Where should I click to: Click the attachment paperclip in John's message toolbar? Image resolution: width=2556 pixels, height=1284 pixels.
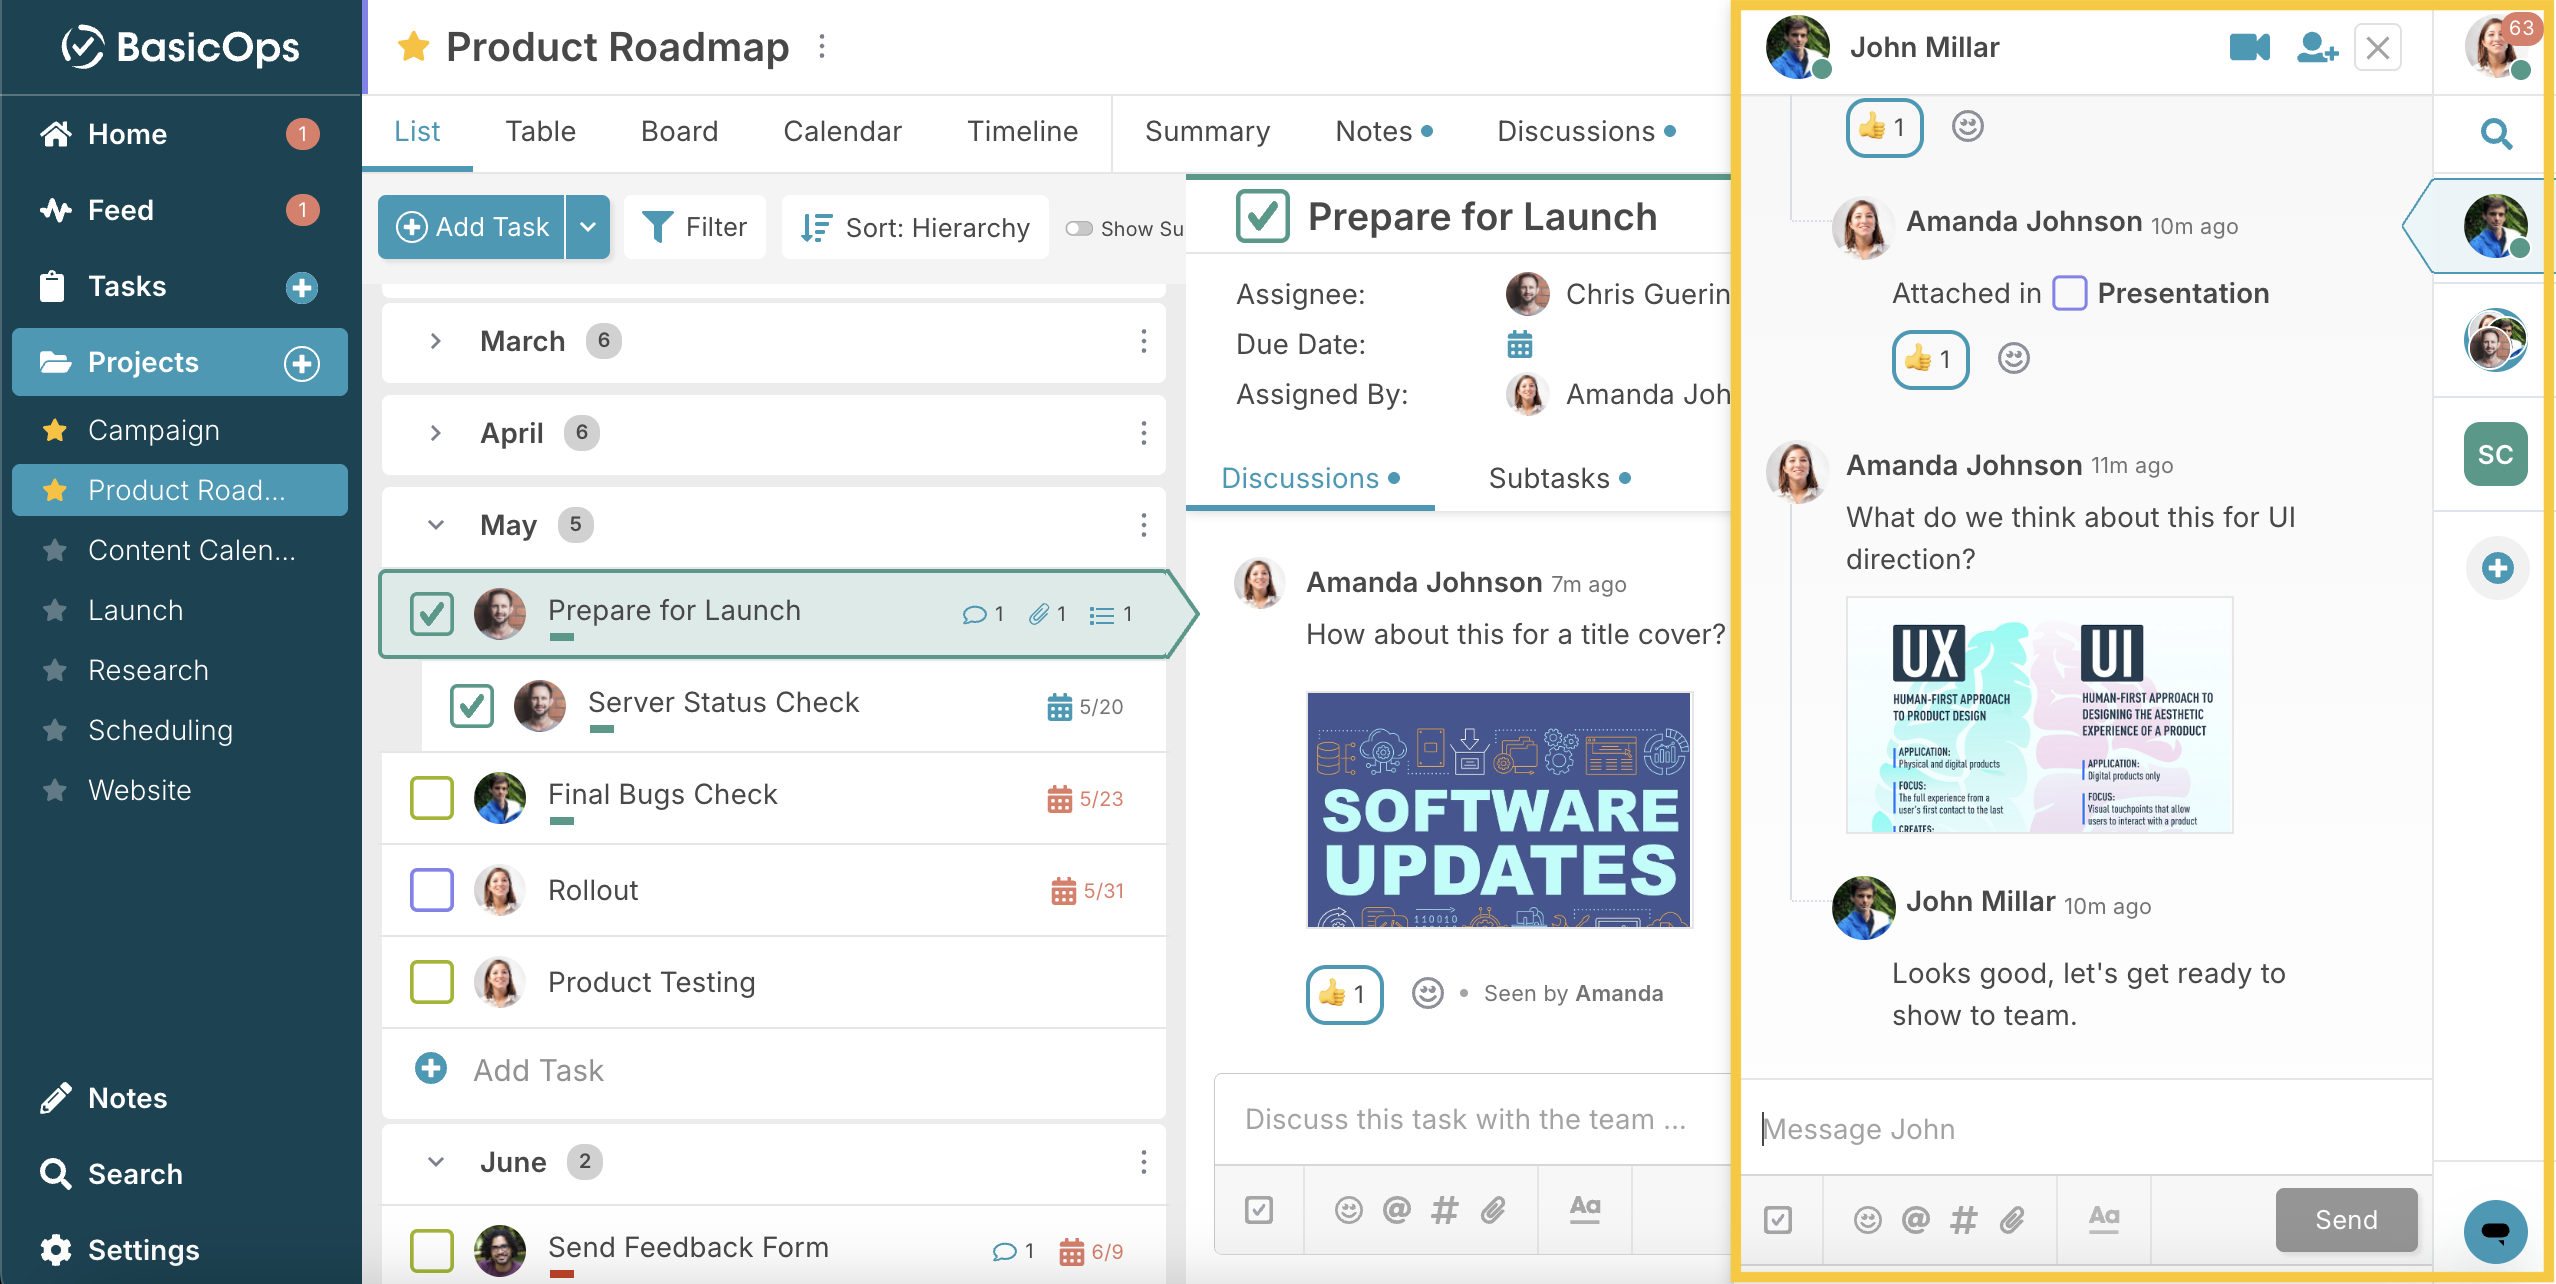point(2012,1219)
